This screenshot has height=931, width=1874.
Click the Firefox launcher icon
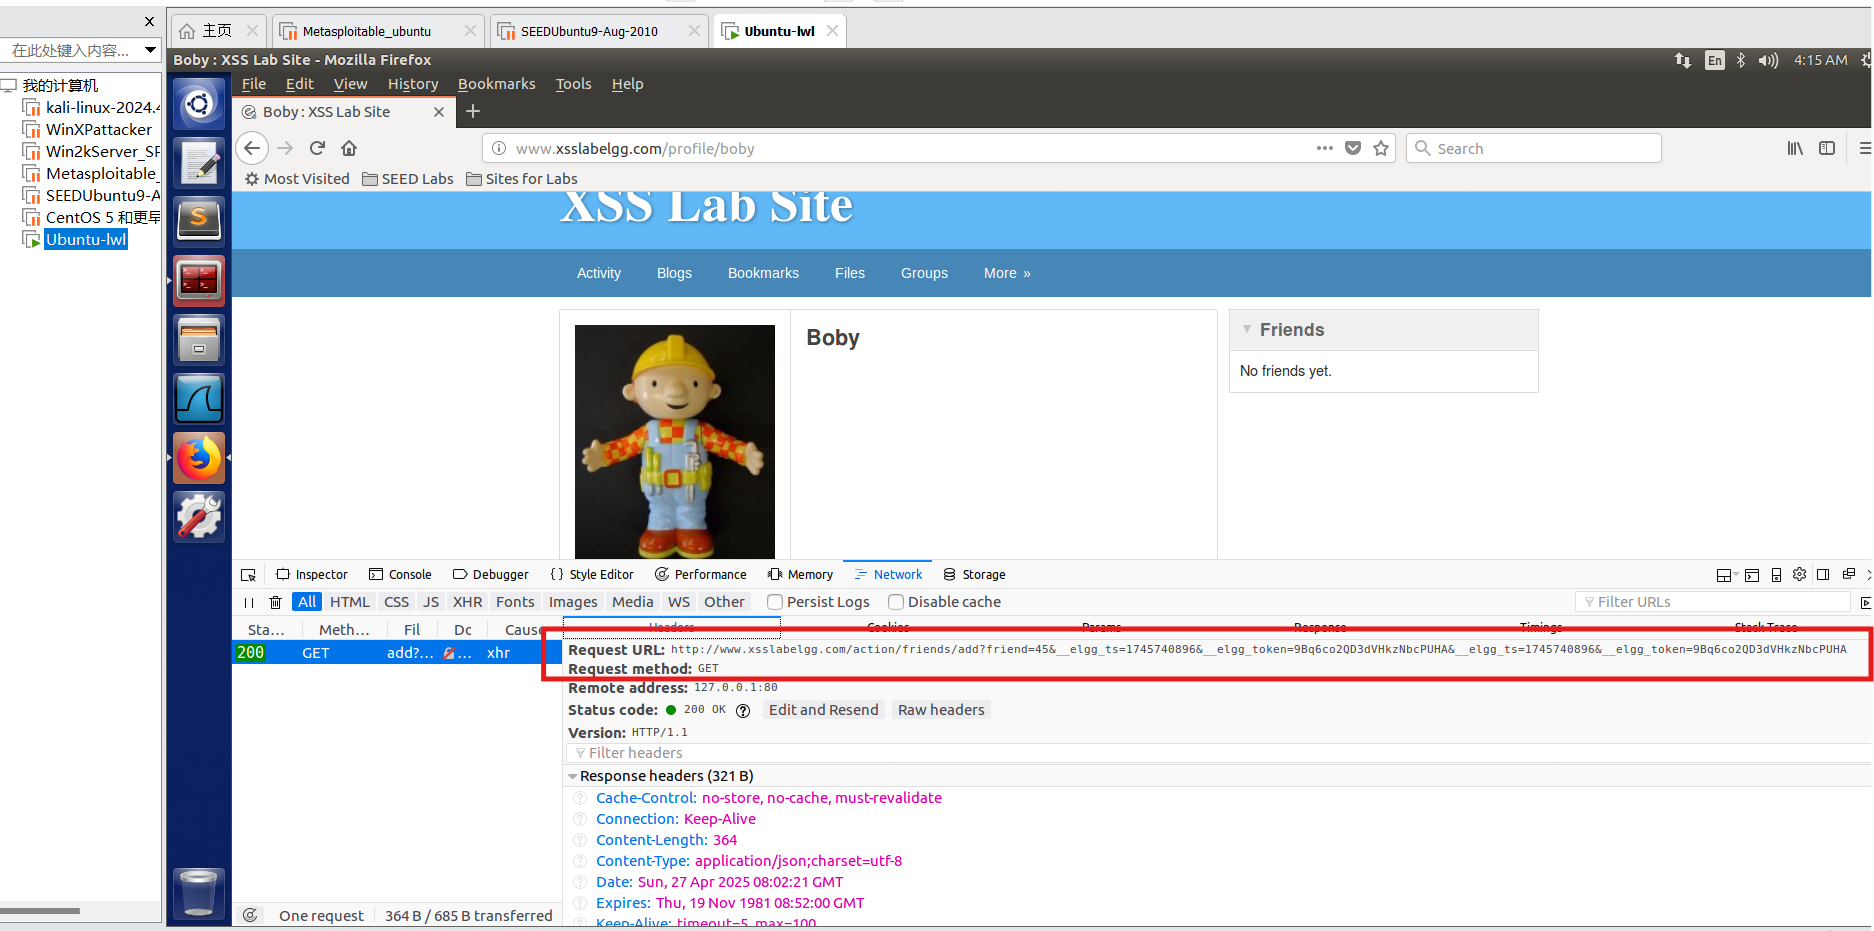pos(199,458)
